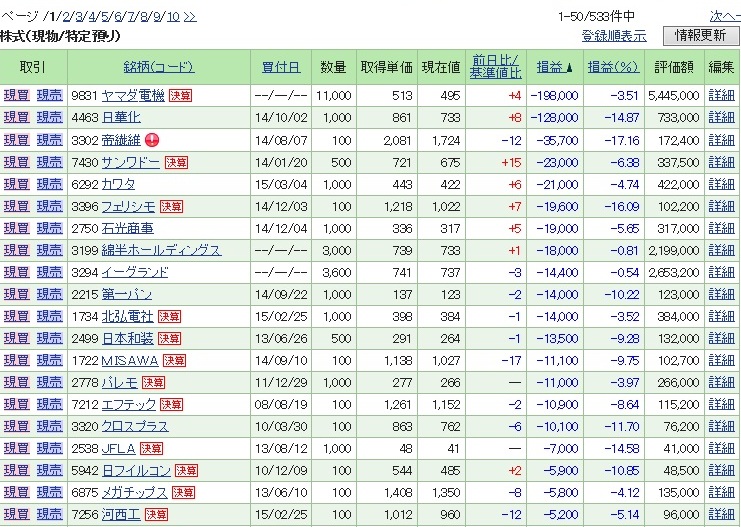This screenshot has width=741, height=527.
Task: Click the 決算 badge beside 河西工
Action: click(156, 514)
